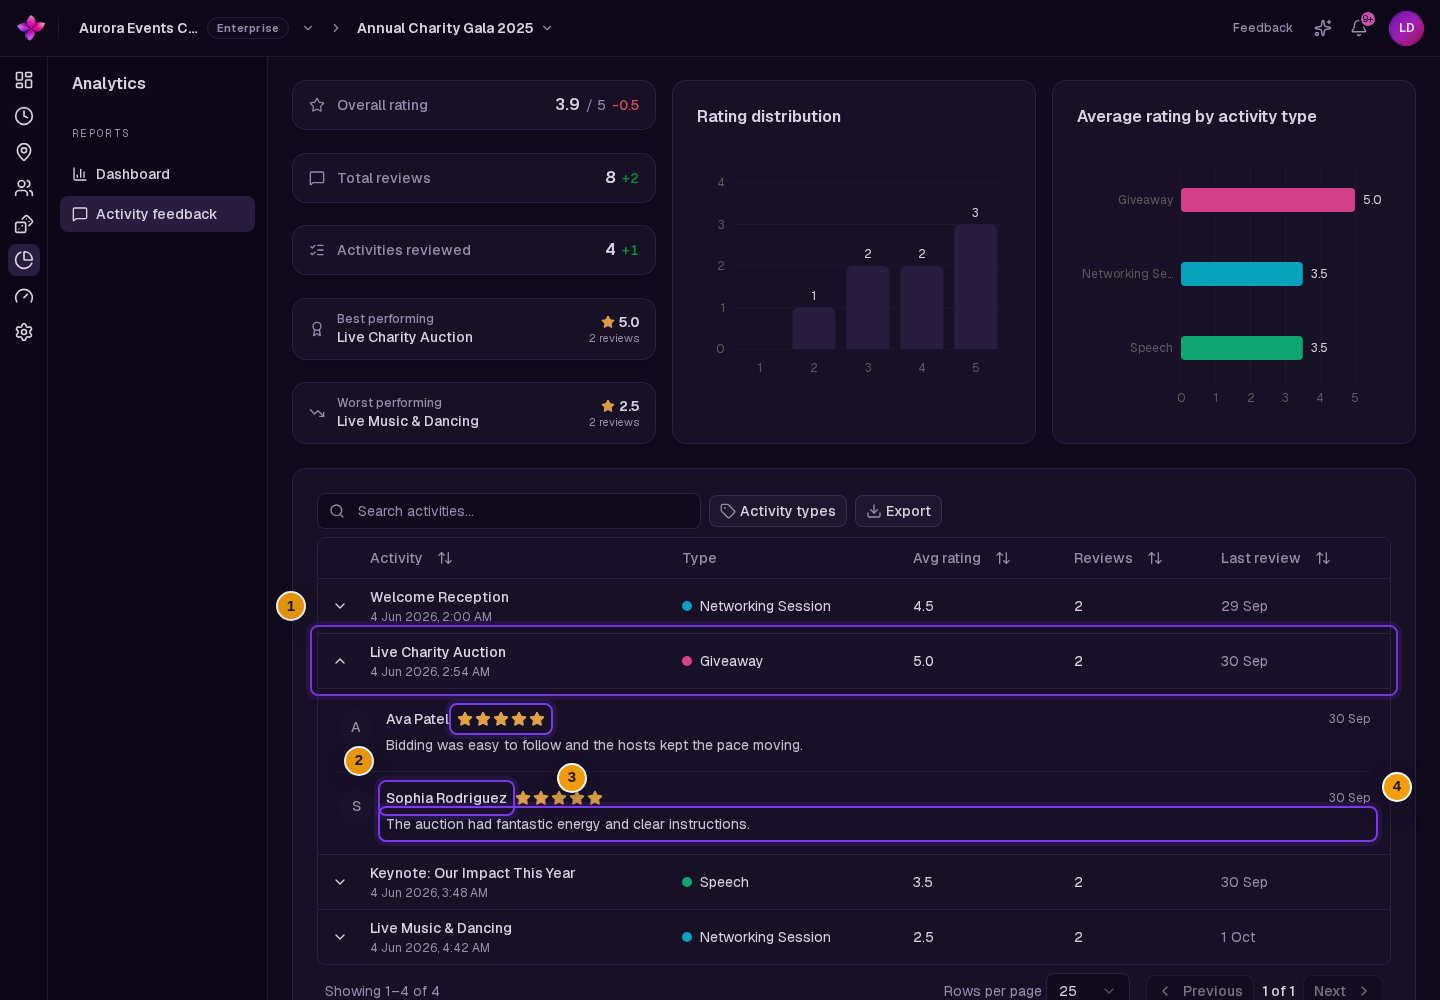Sort by Activity column arrows

pos(445,558)
